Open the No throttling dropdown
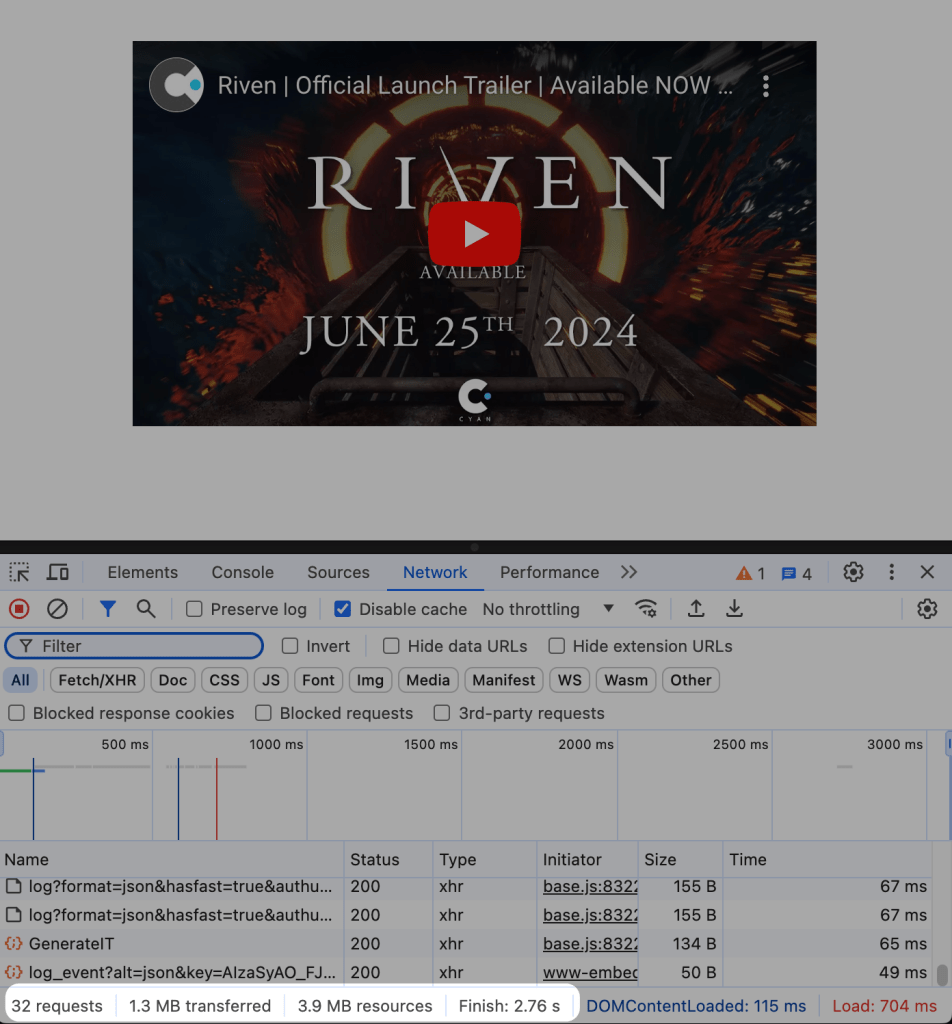The image size is (952, 1024). [548, 609]
